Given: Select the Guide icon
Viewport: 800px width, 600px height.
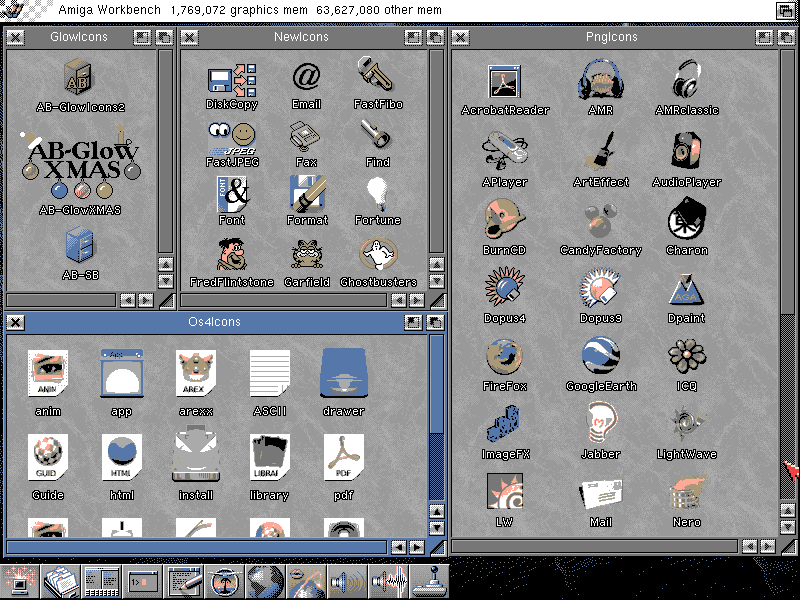Looking at the screenshot, I should pos(48,458).
